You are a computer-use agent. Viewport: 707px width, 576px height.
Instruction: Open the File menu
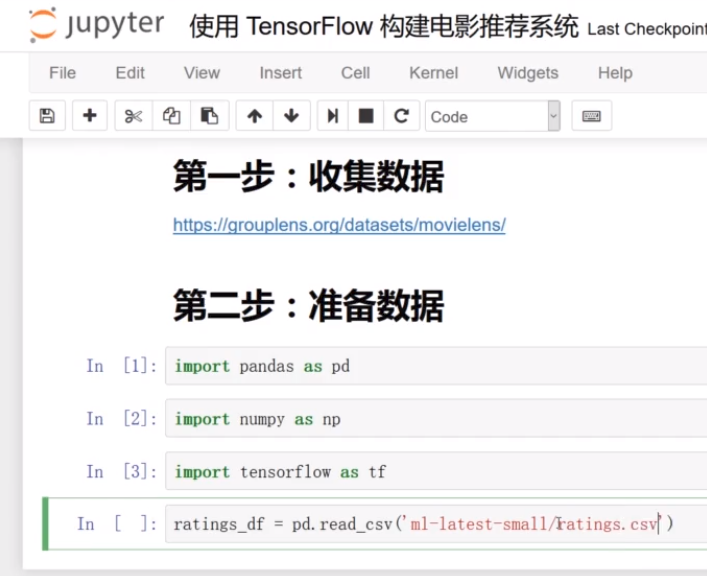coord(62,73)
